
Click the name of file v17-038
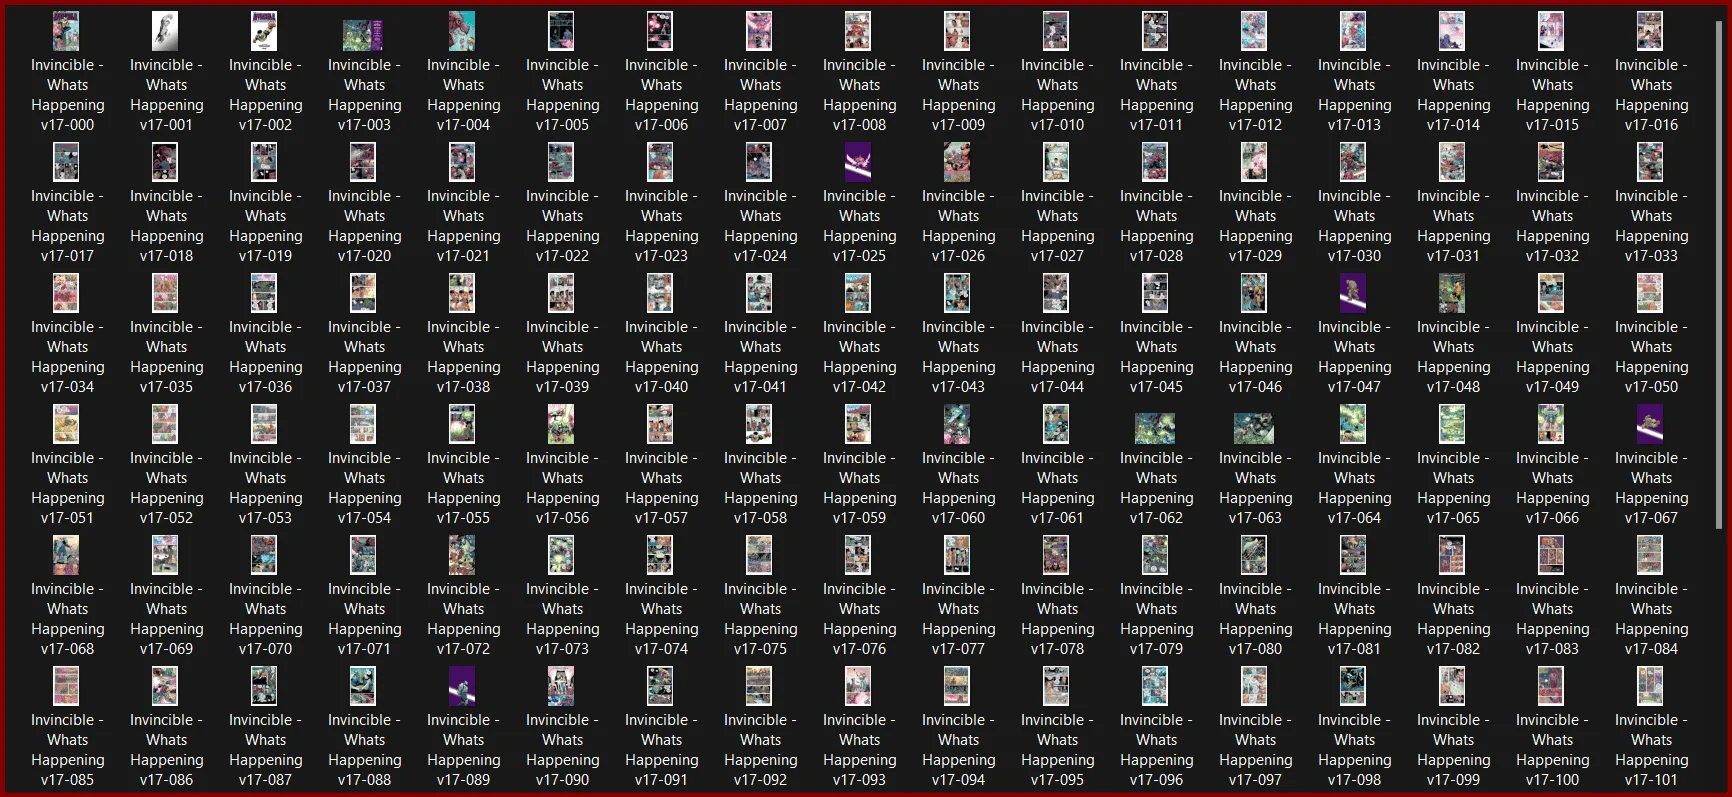pos(464,357)
